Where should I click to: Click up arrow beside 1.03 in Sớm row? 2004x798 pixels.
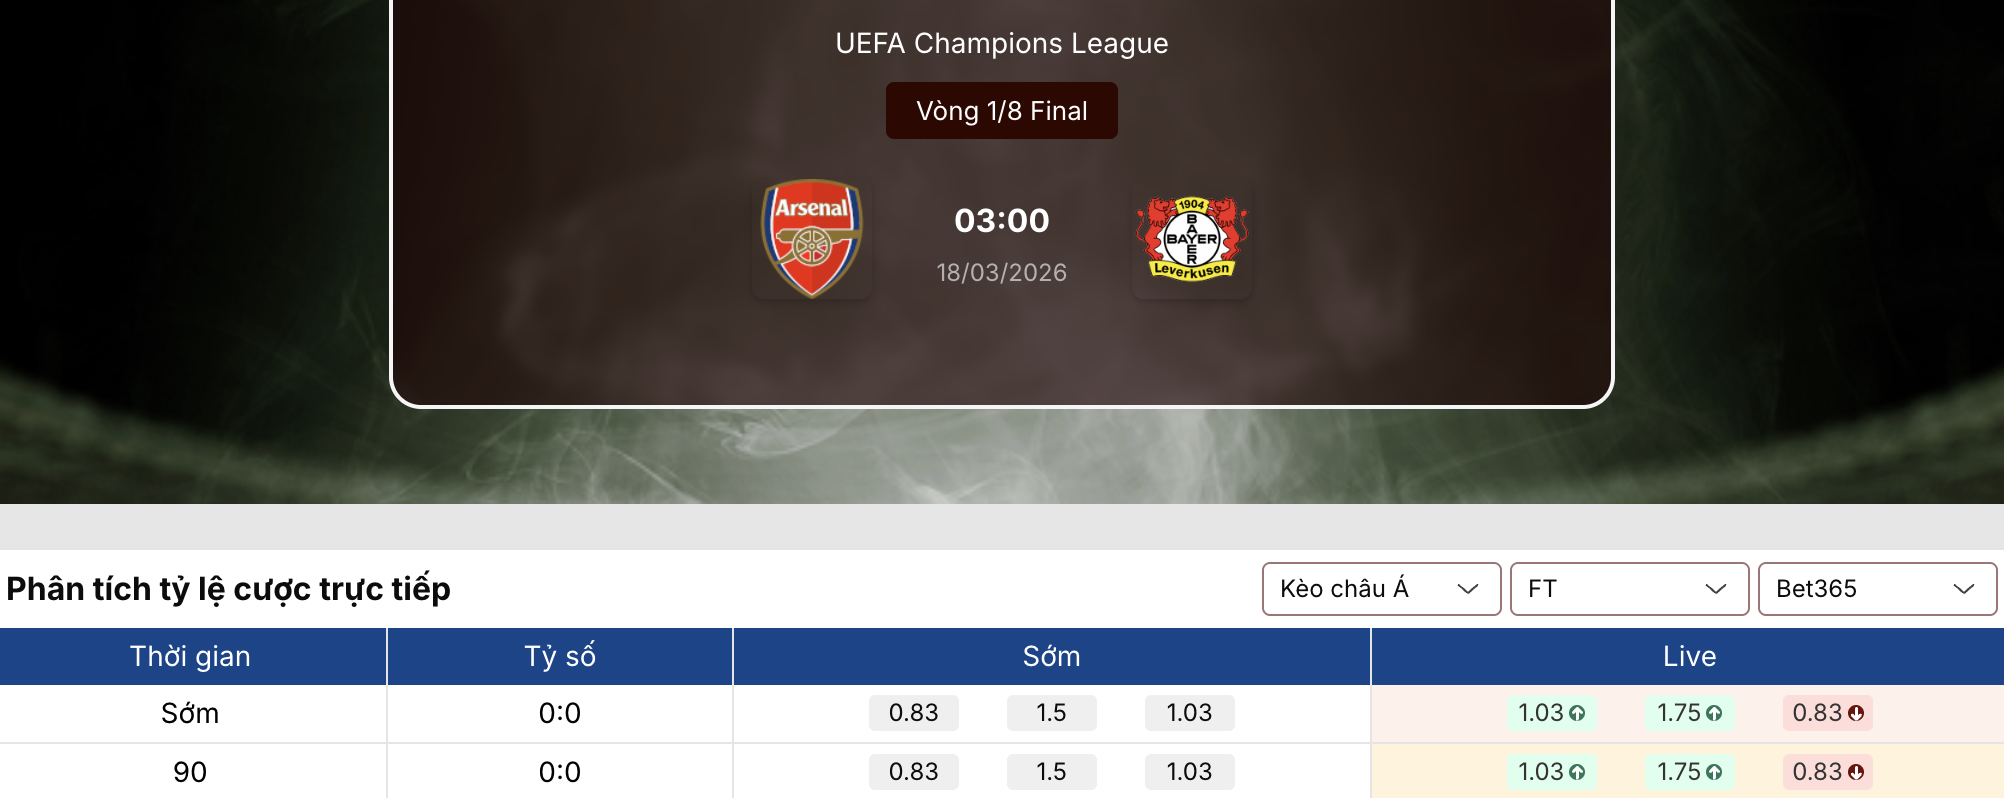(x=1577, y=714)
